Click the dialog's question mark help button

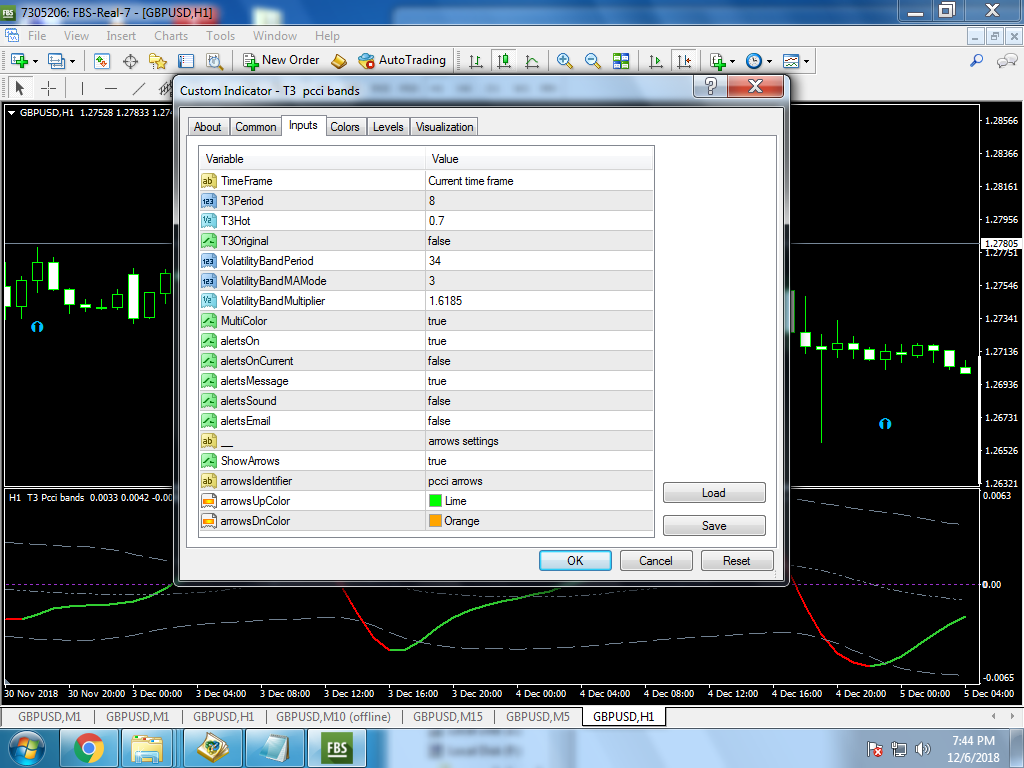(x=711, y=87)
